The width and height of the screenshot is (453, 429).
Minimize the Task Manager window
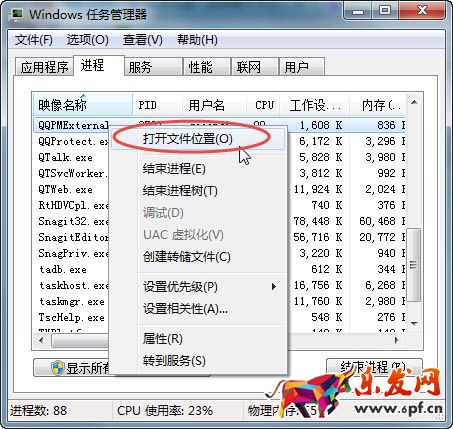tap(358, 12)
